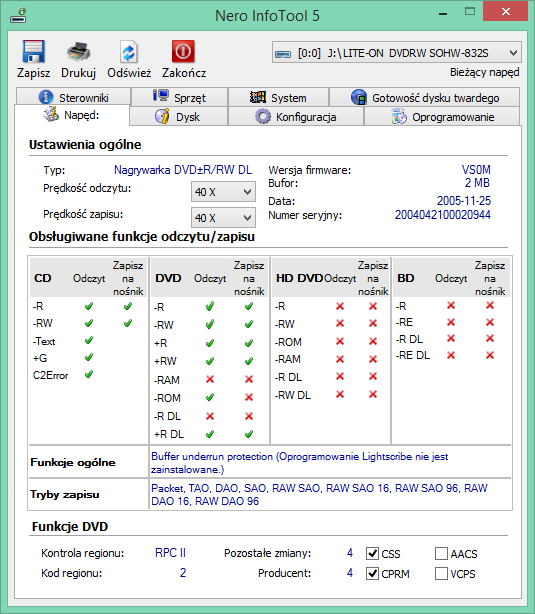Open the LITE-ON DVDRW drive dropdown
This screenshot has width=535, height=614.
[397, 52]
